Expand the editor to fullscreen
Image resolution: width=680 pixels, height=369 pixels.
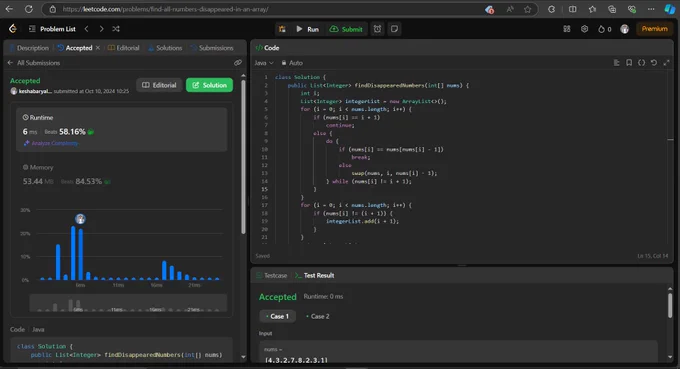point(667,63)
